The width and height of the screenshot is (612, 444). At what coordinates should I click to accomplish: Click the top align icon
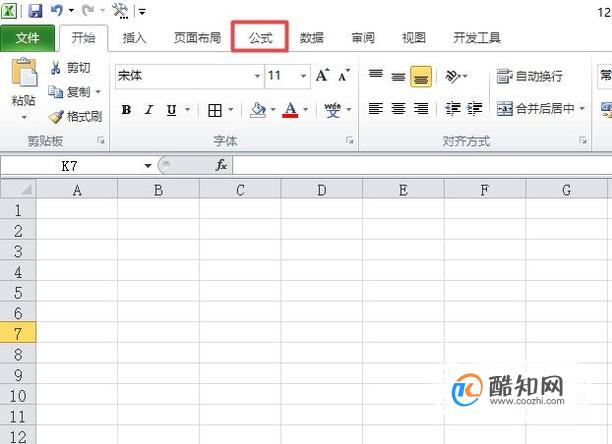coord(376,76)
